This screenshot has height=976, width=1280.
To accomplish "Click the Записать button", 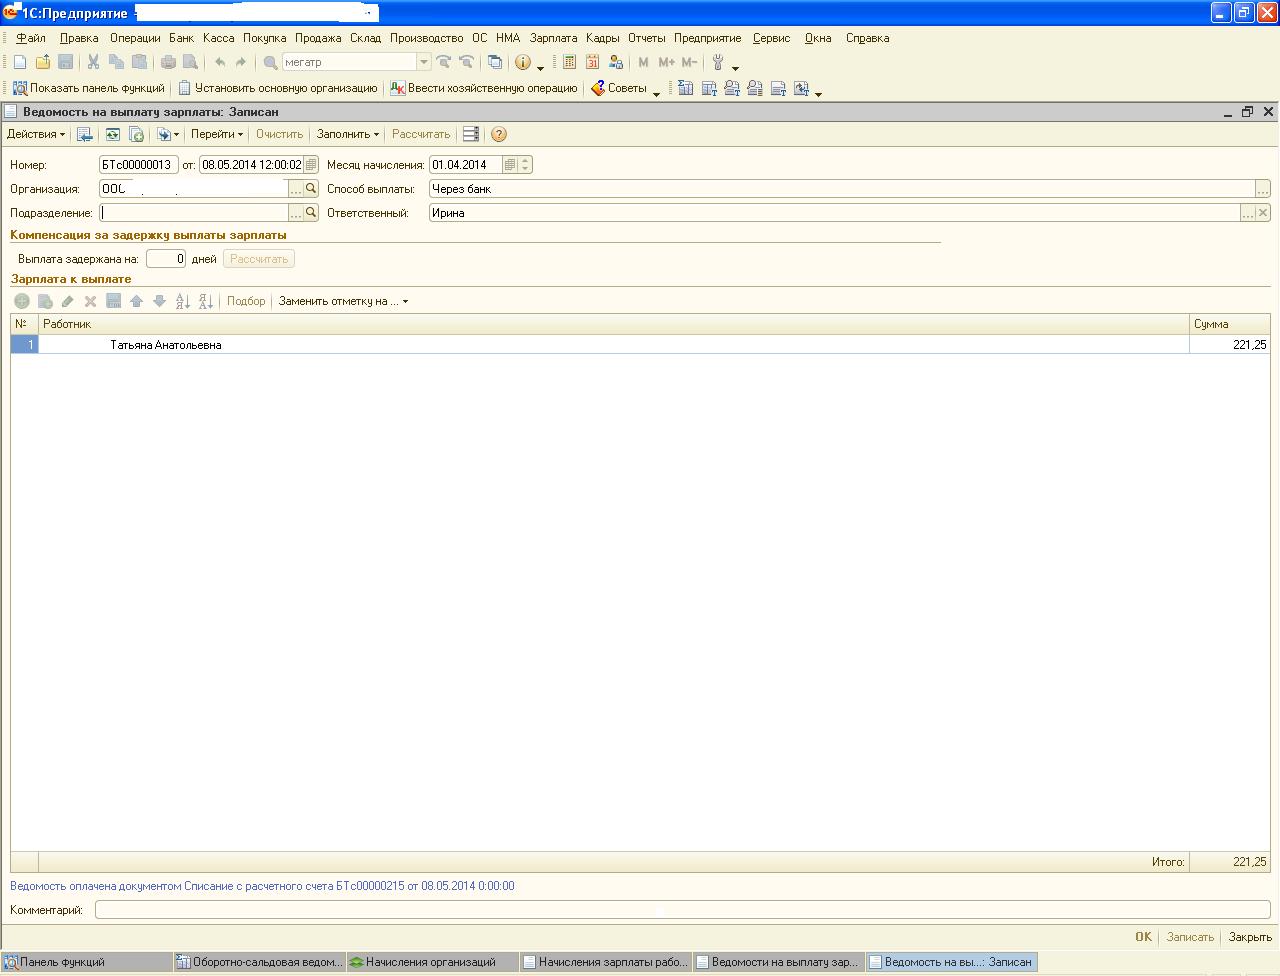I will pyautogui.click(x=1190, y=937).
